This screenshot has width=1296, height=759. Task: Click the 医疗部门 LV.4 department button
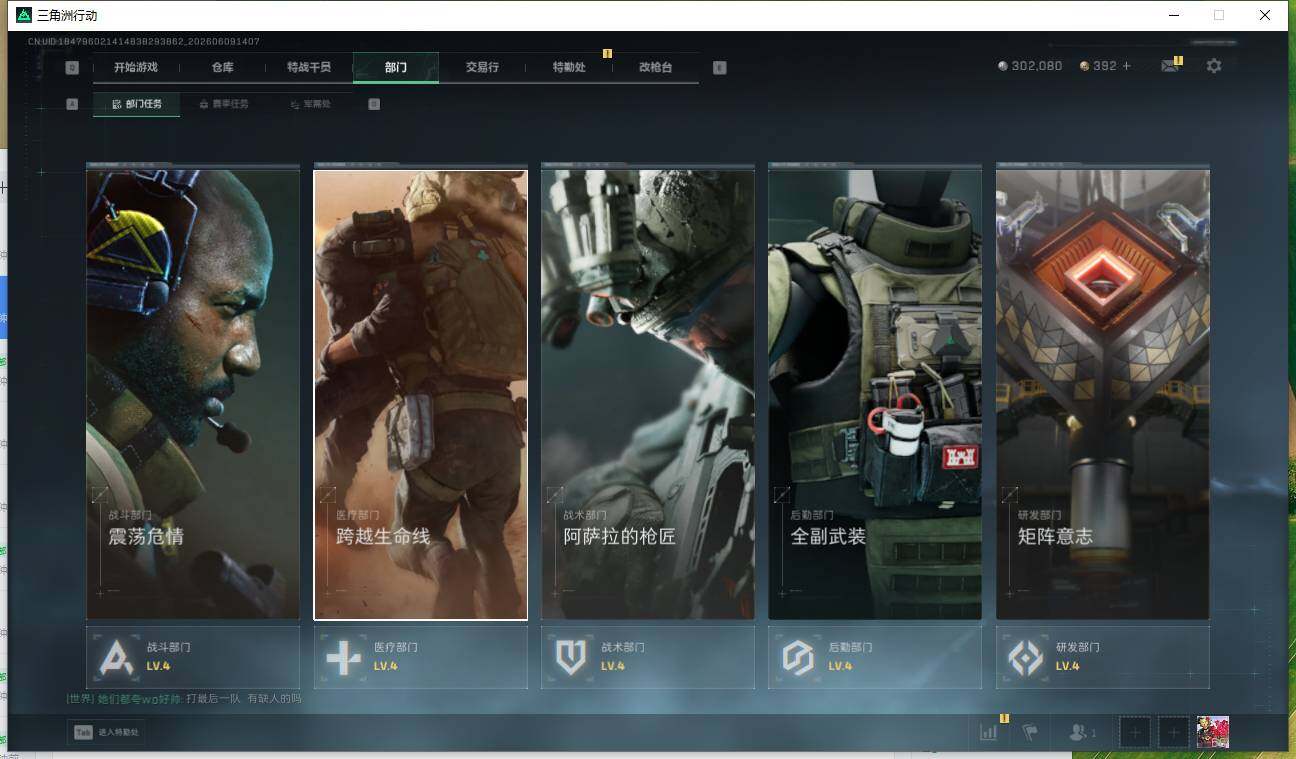tap(421, 657)
